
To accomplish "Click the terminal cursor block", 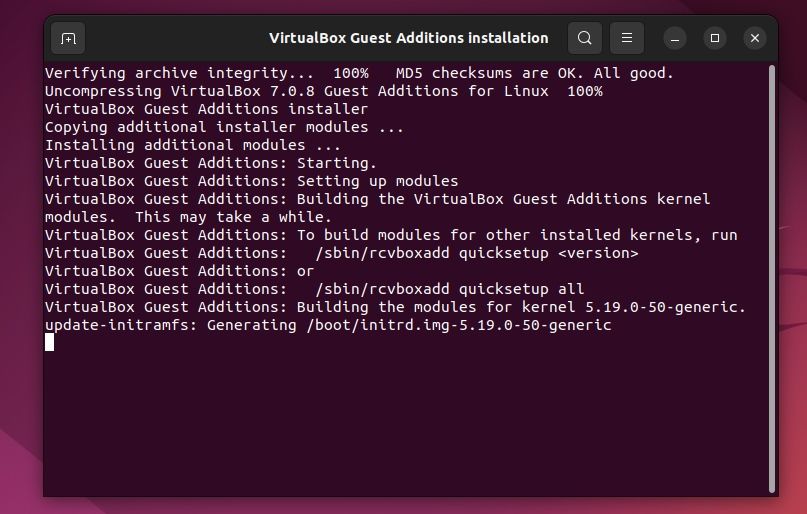I will [49, 342].
